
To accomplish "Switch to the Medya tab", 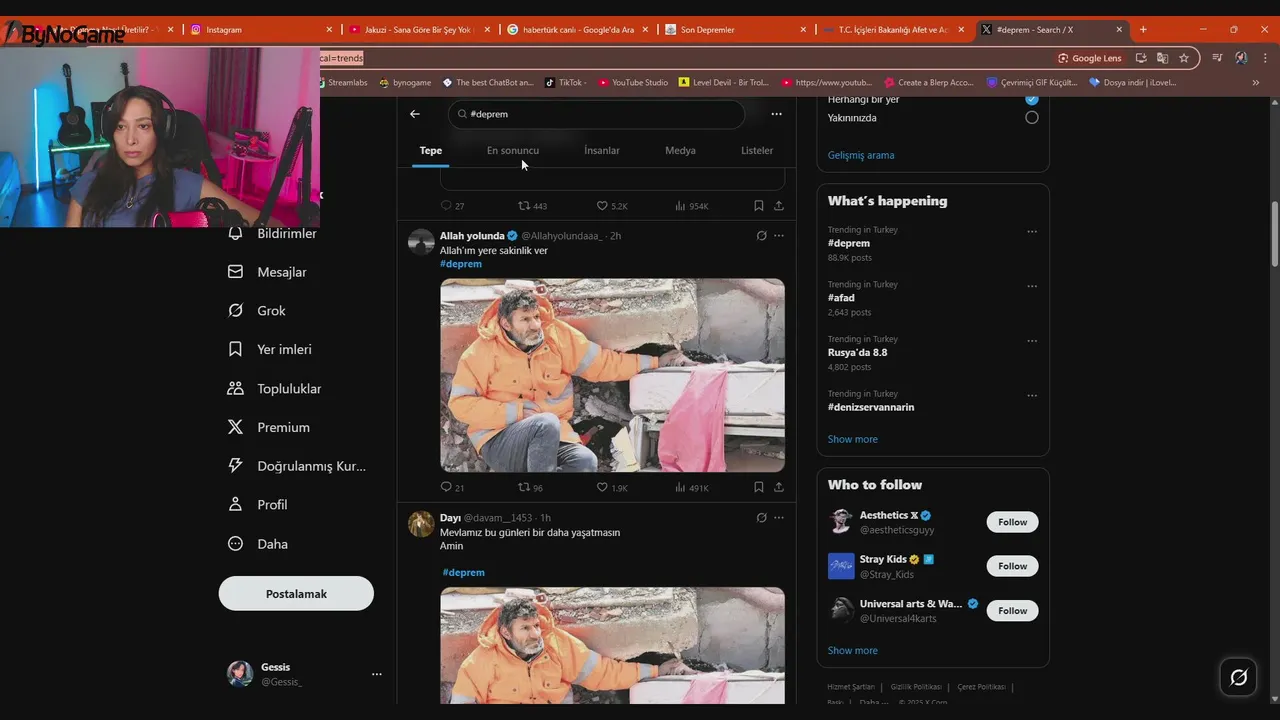I will (x=680, y=150).
